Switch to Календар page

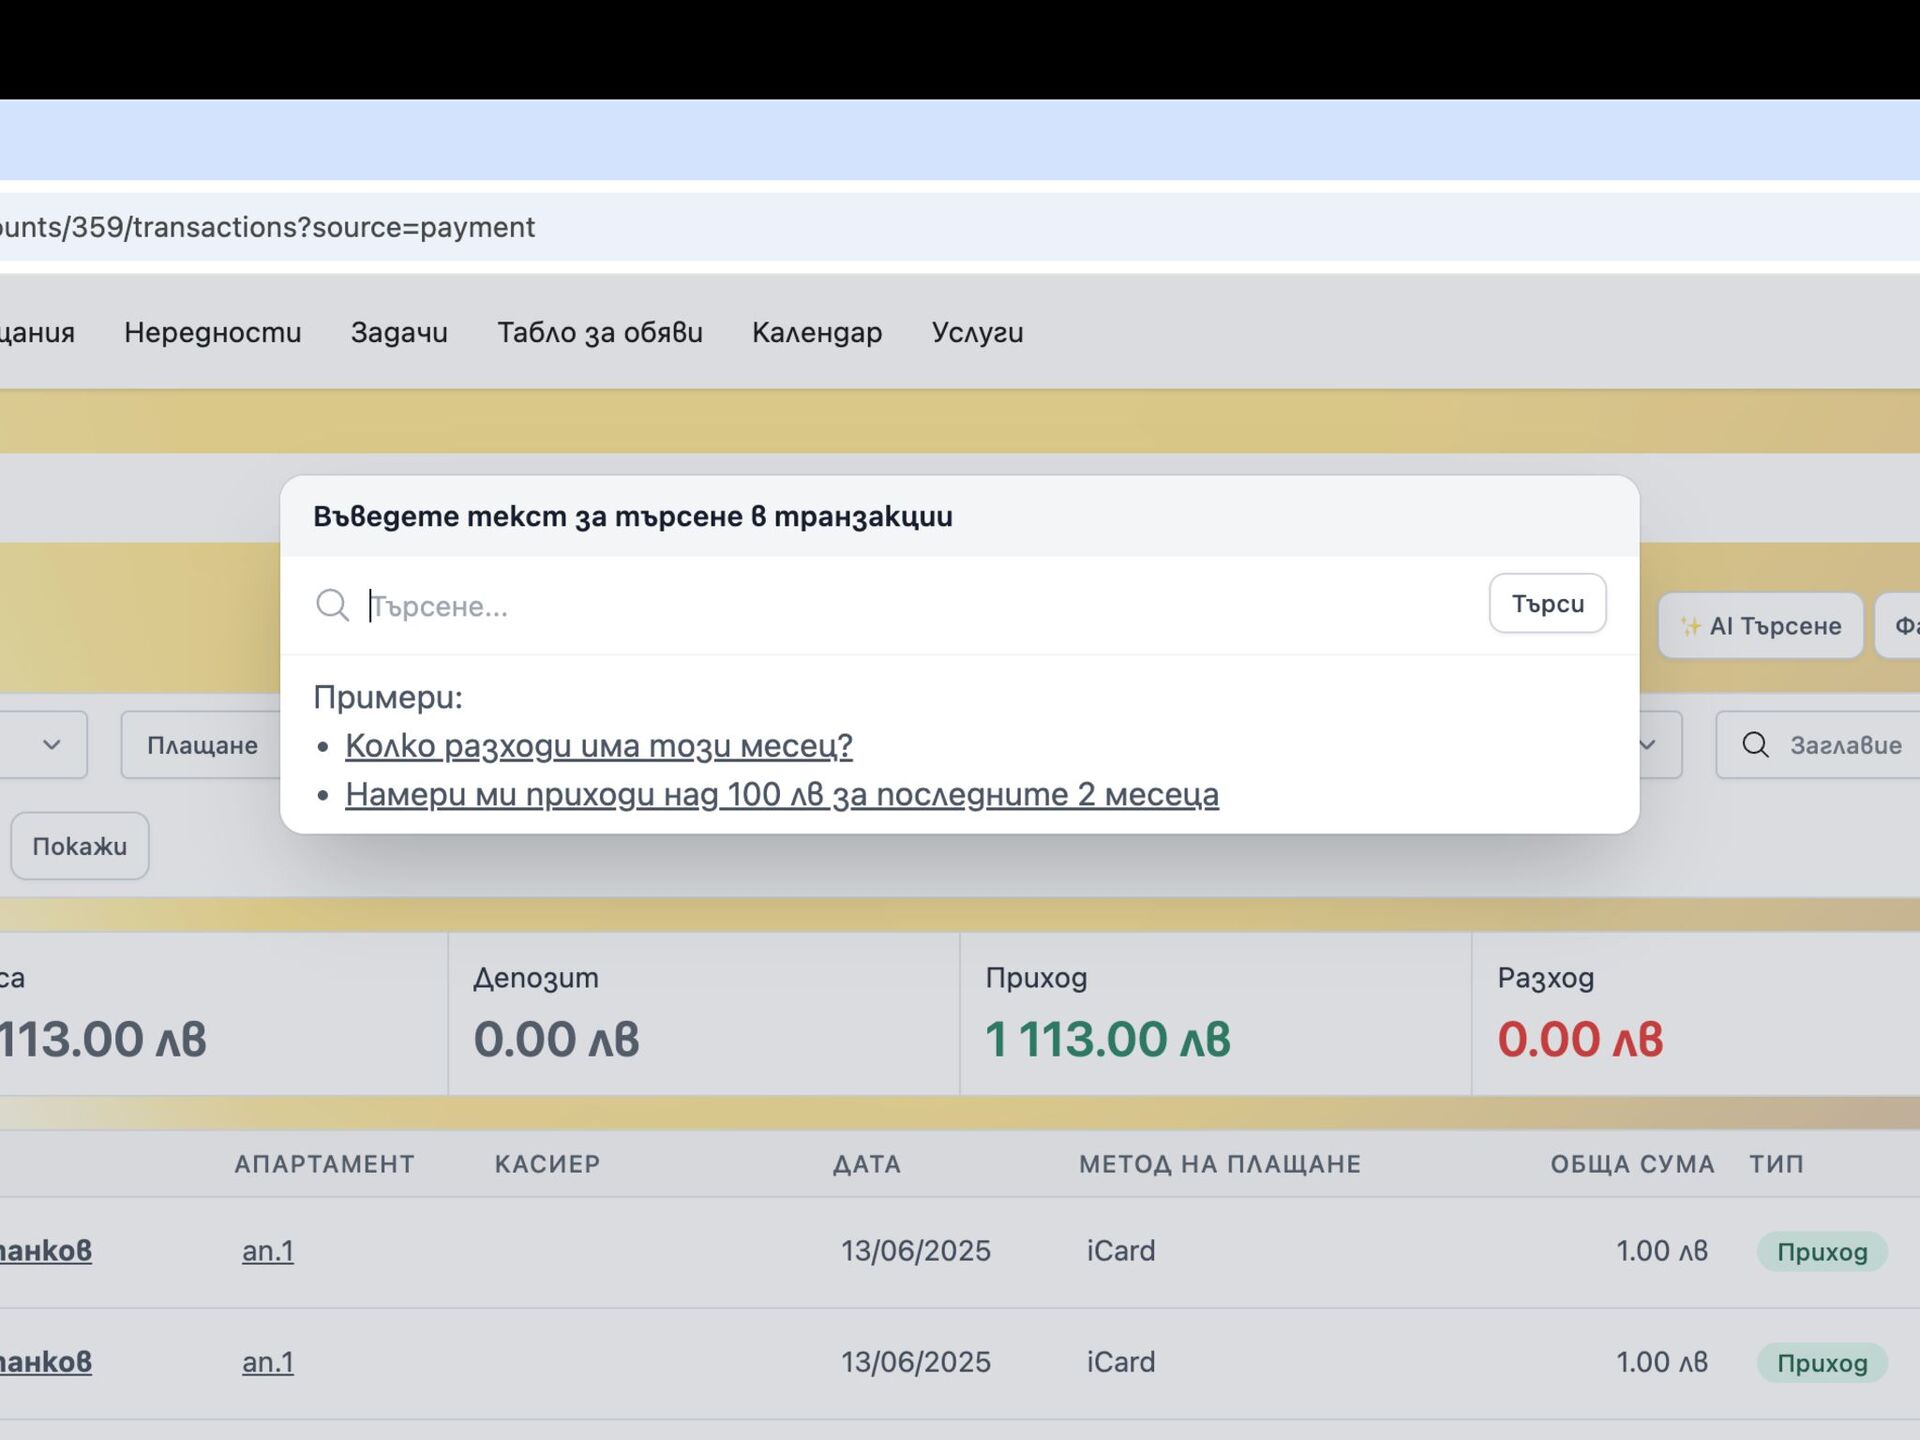(817, 333)
